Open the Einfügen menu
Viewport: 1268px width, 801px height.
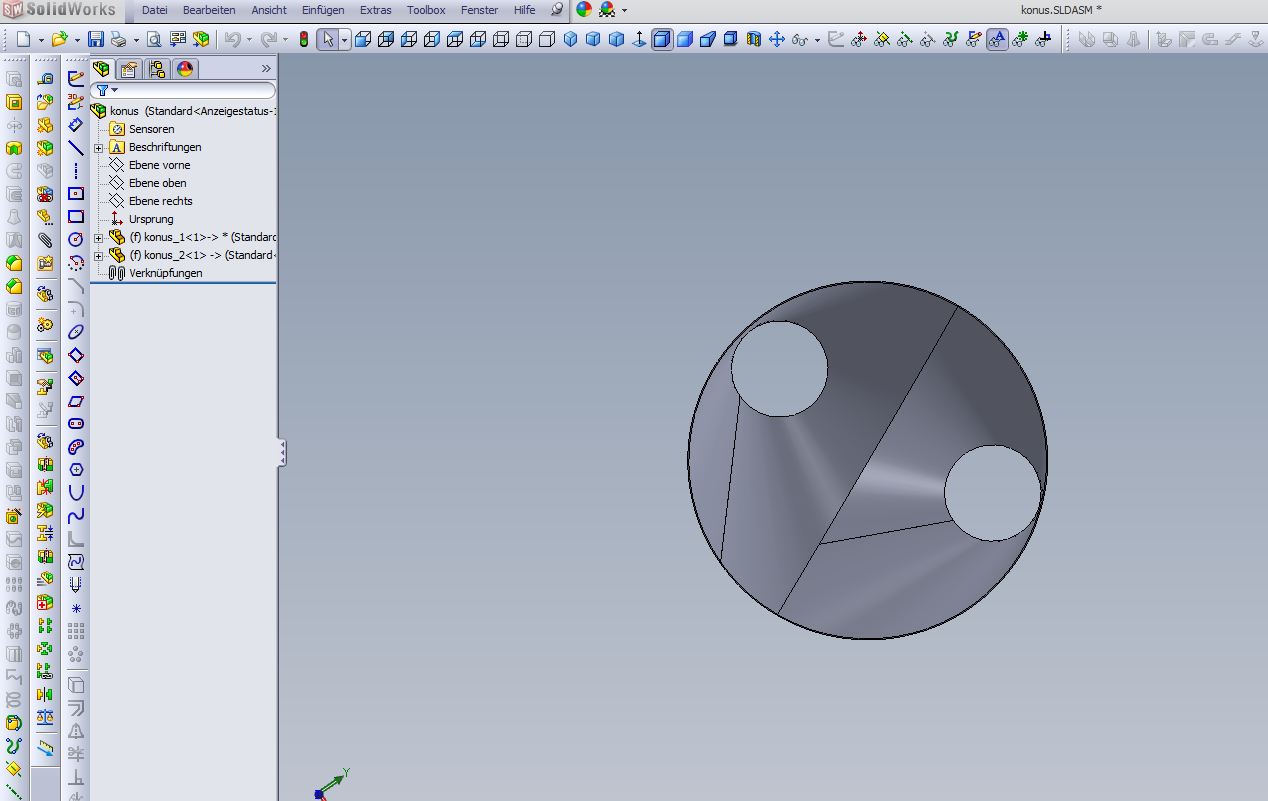323,10
